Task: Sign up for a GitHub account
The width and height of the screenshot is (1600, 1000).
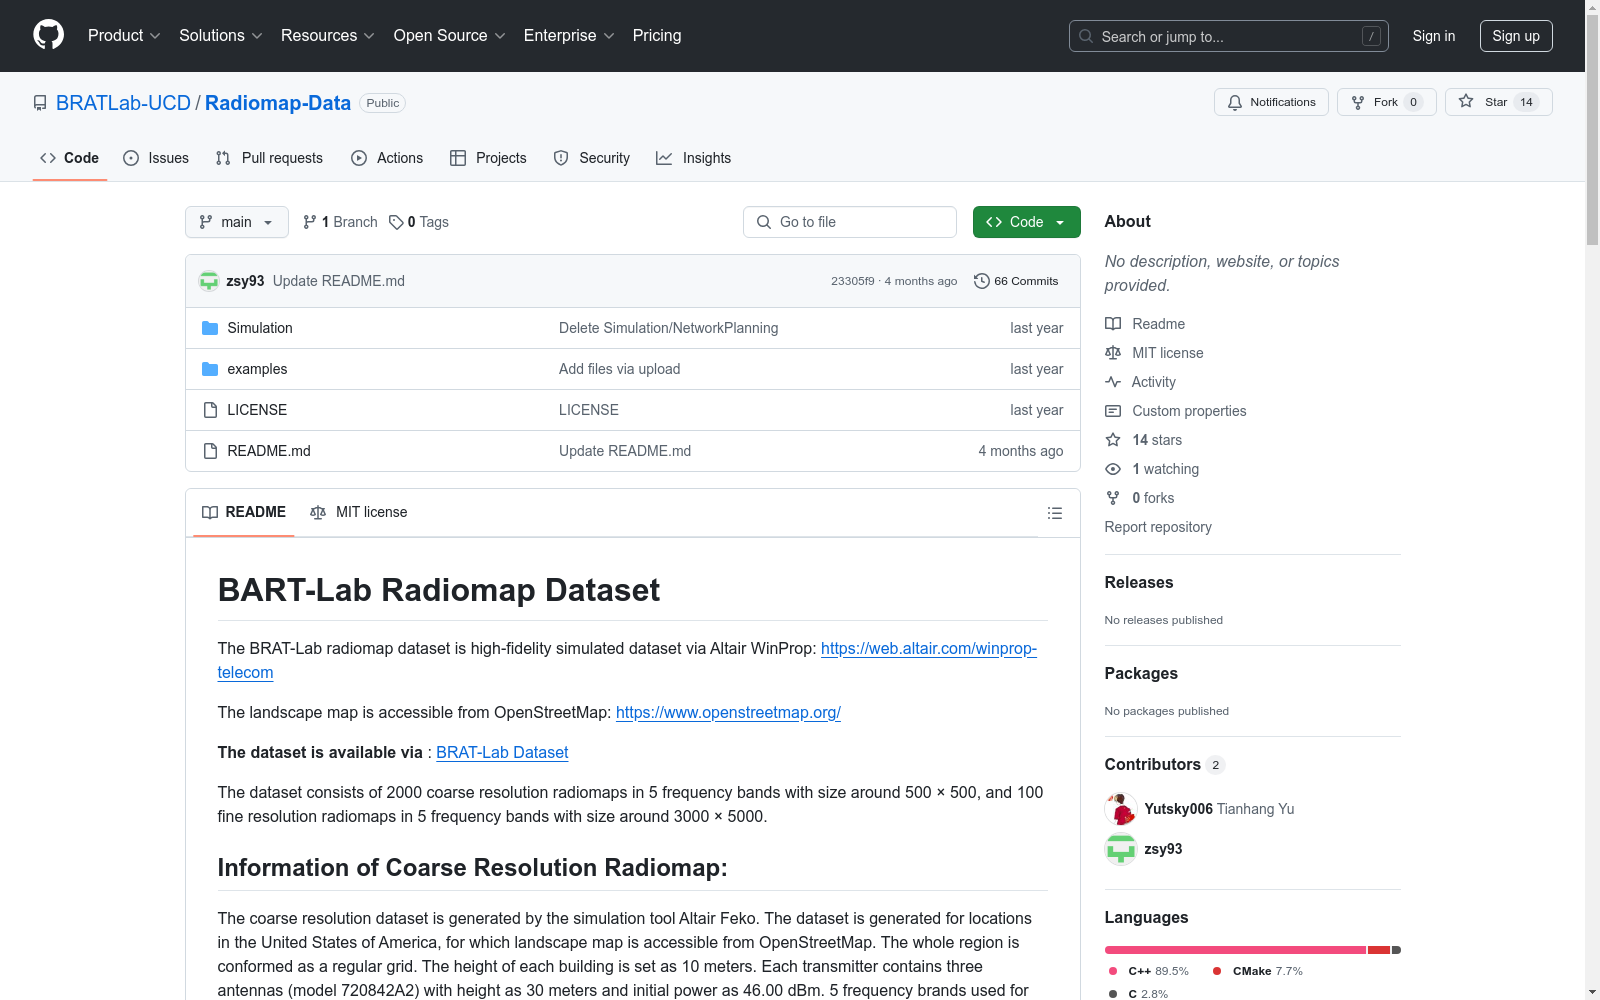Action: [x=1516, y=36]
